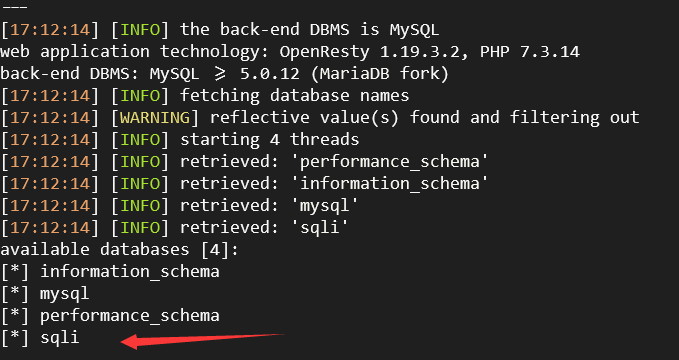Click the first 17:12:14 timestamp
The width and height of the screenshot is (679, 360).
(50, 30)
